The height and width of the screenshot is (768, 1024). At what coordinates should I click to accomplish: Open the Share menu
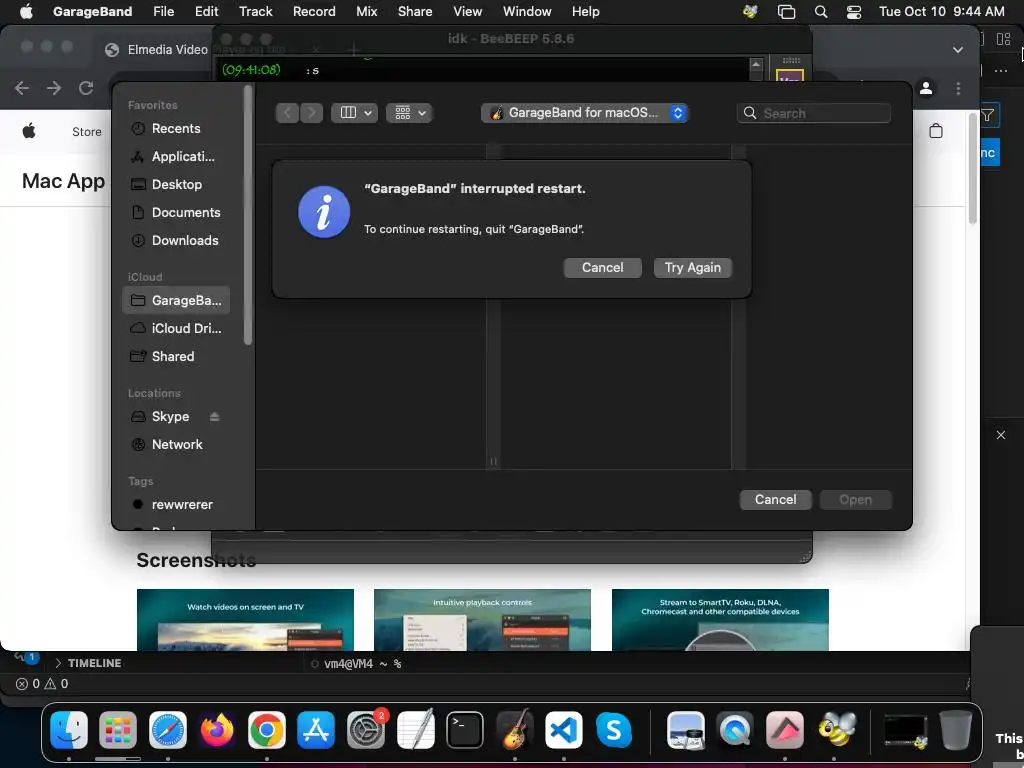point(415,11)
